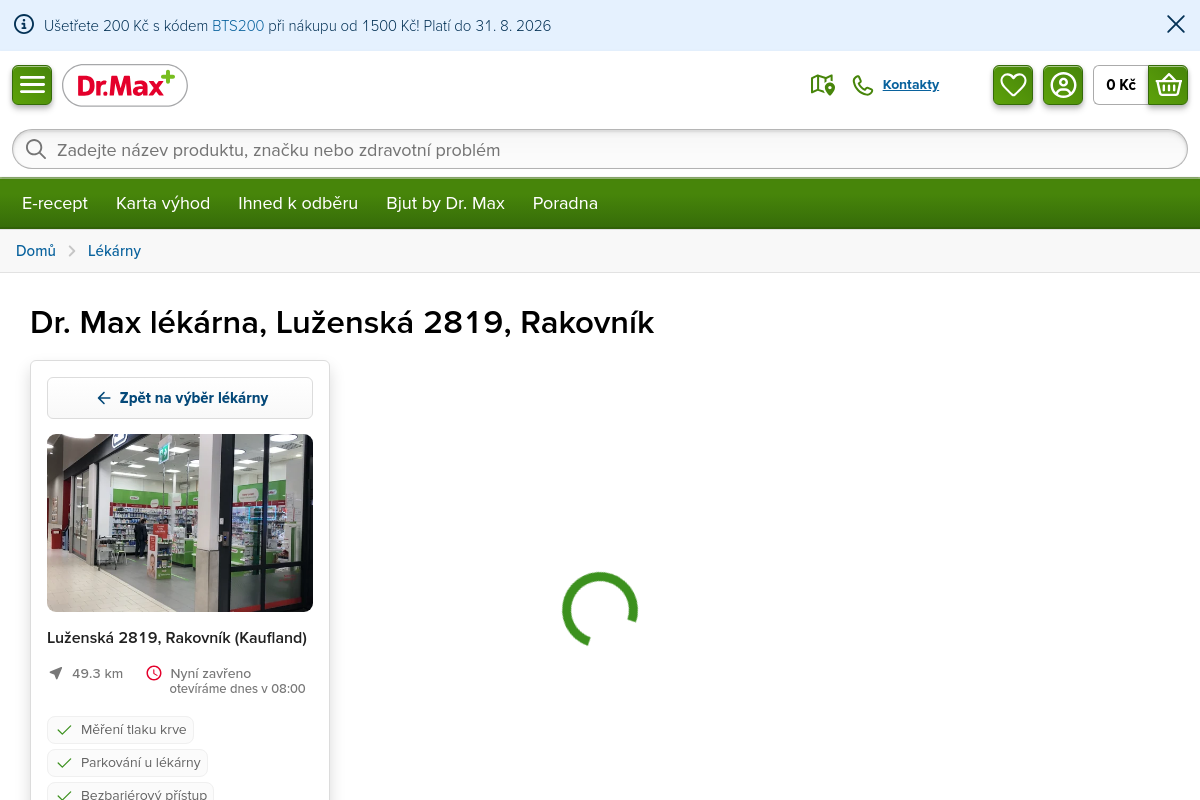Viewport: 1200px width, 800px height.
Task: Go to Dr.Max logo homepage
Action: [125, 86]
